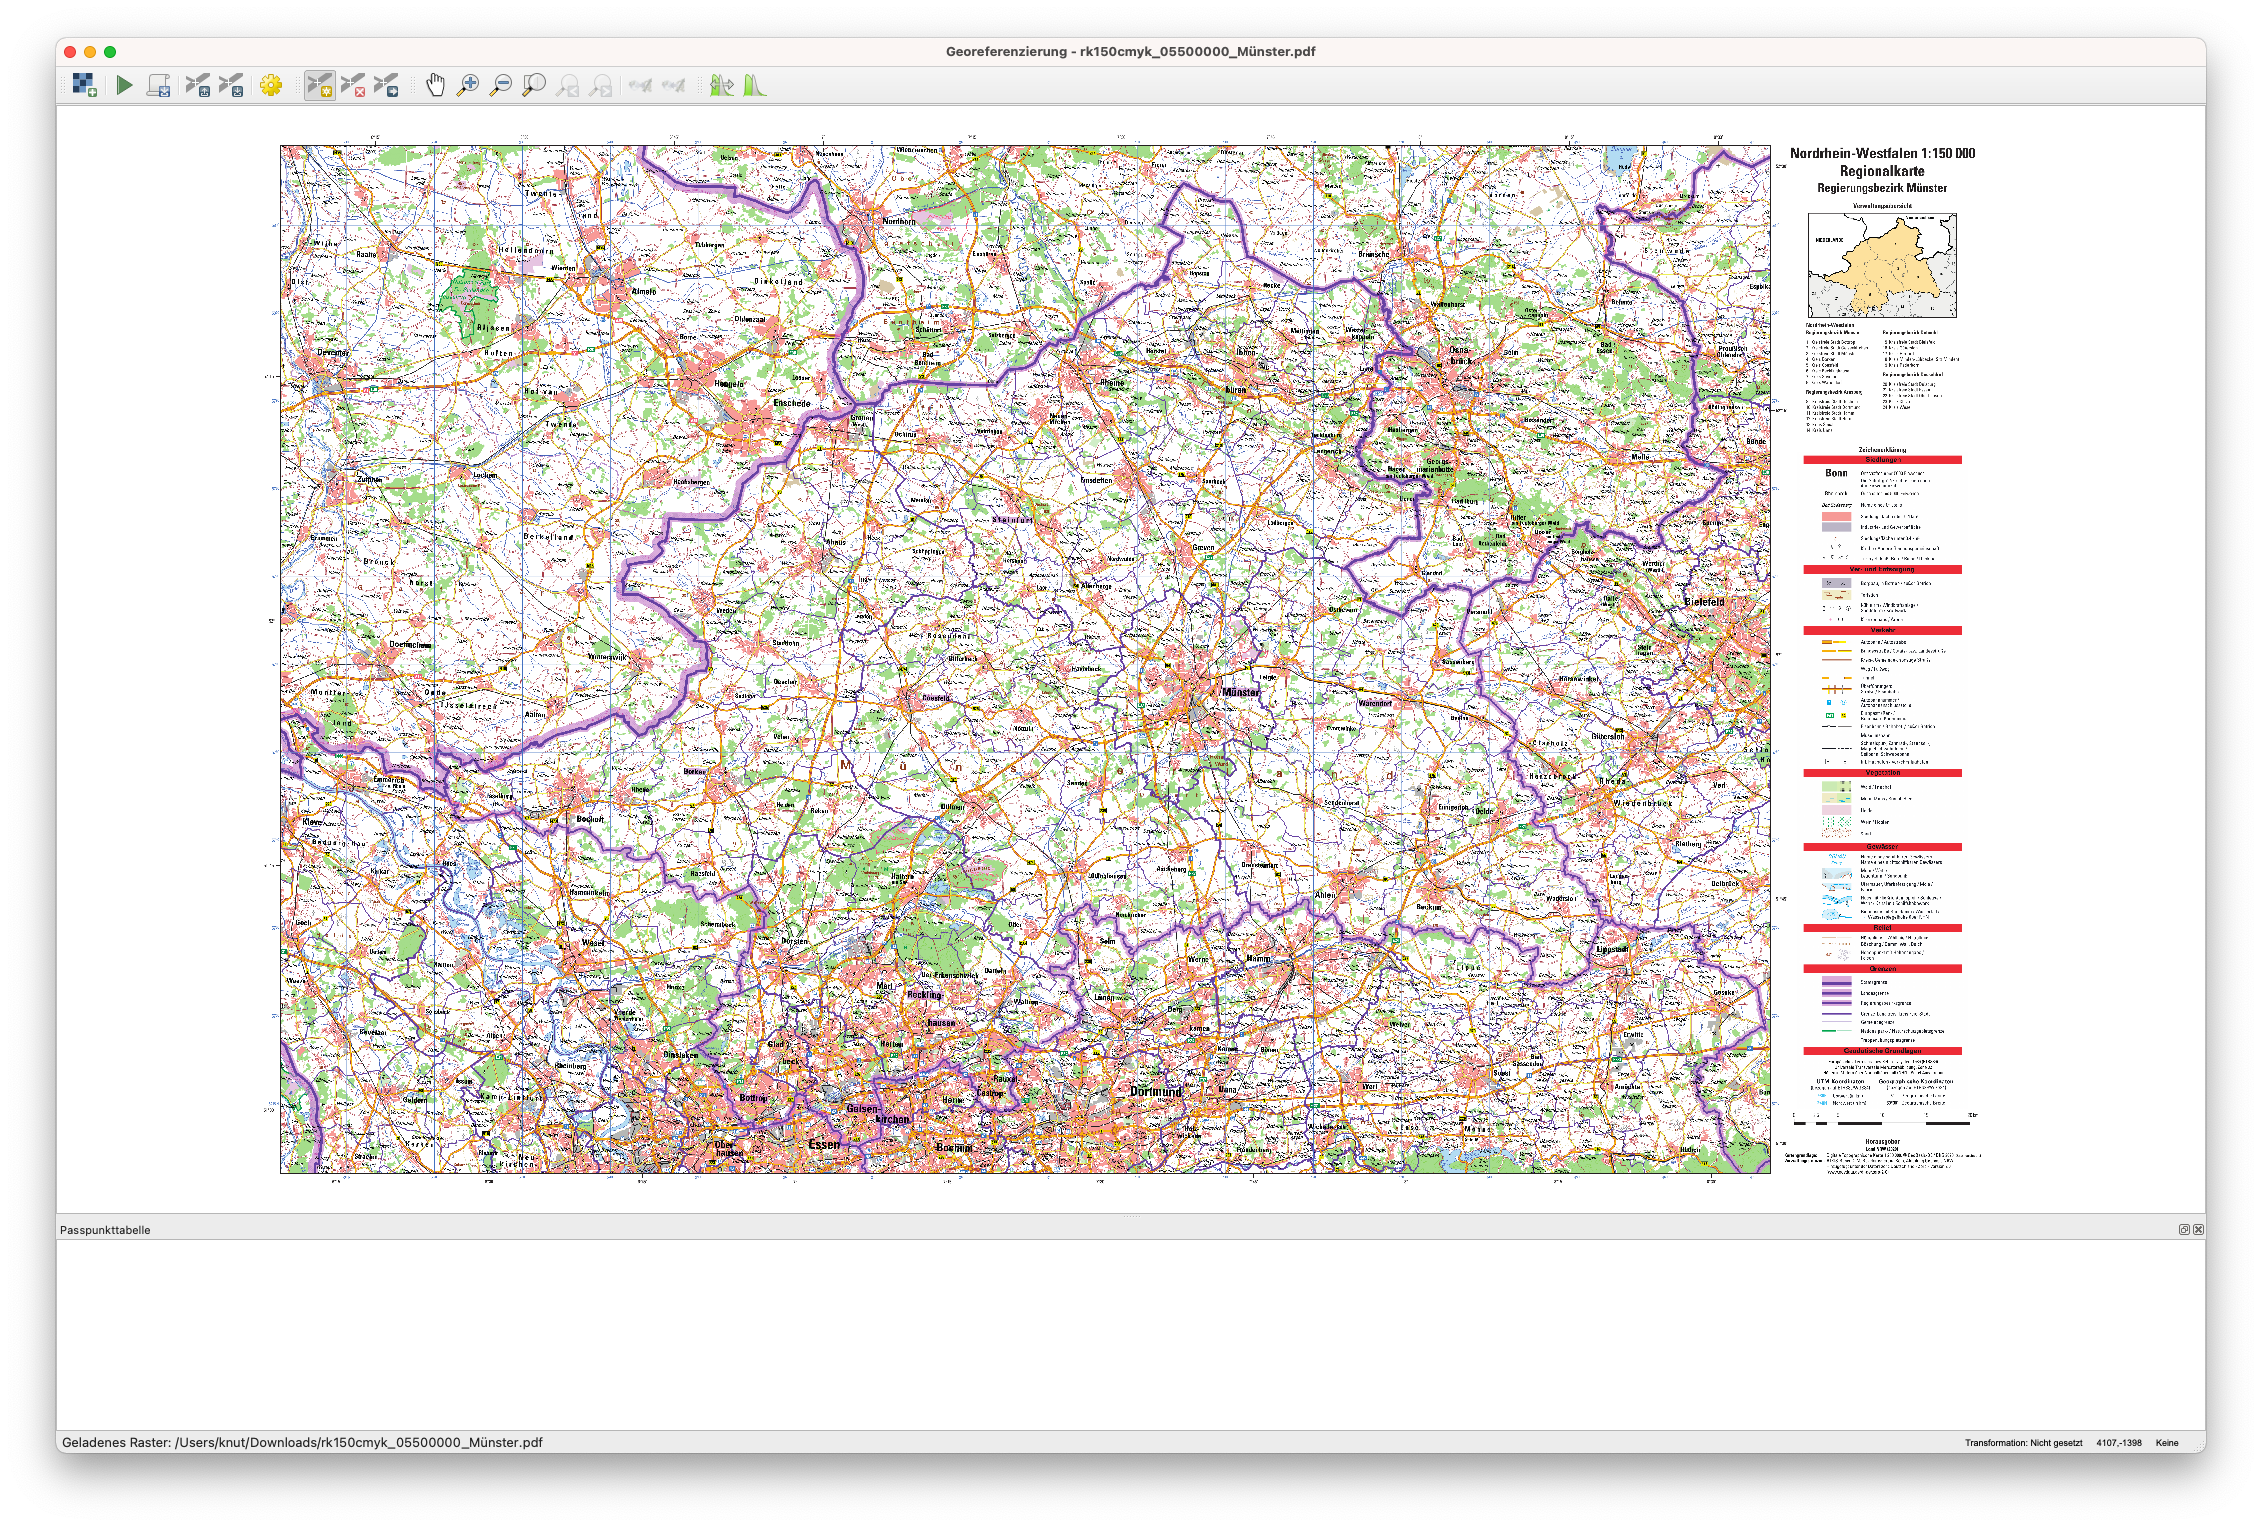The width and height of the screenshot is (2262, 1527).
Task: Float the Passpunkttabelle panel
Action: (x=2184, y=1230)
